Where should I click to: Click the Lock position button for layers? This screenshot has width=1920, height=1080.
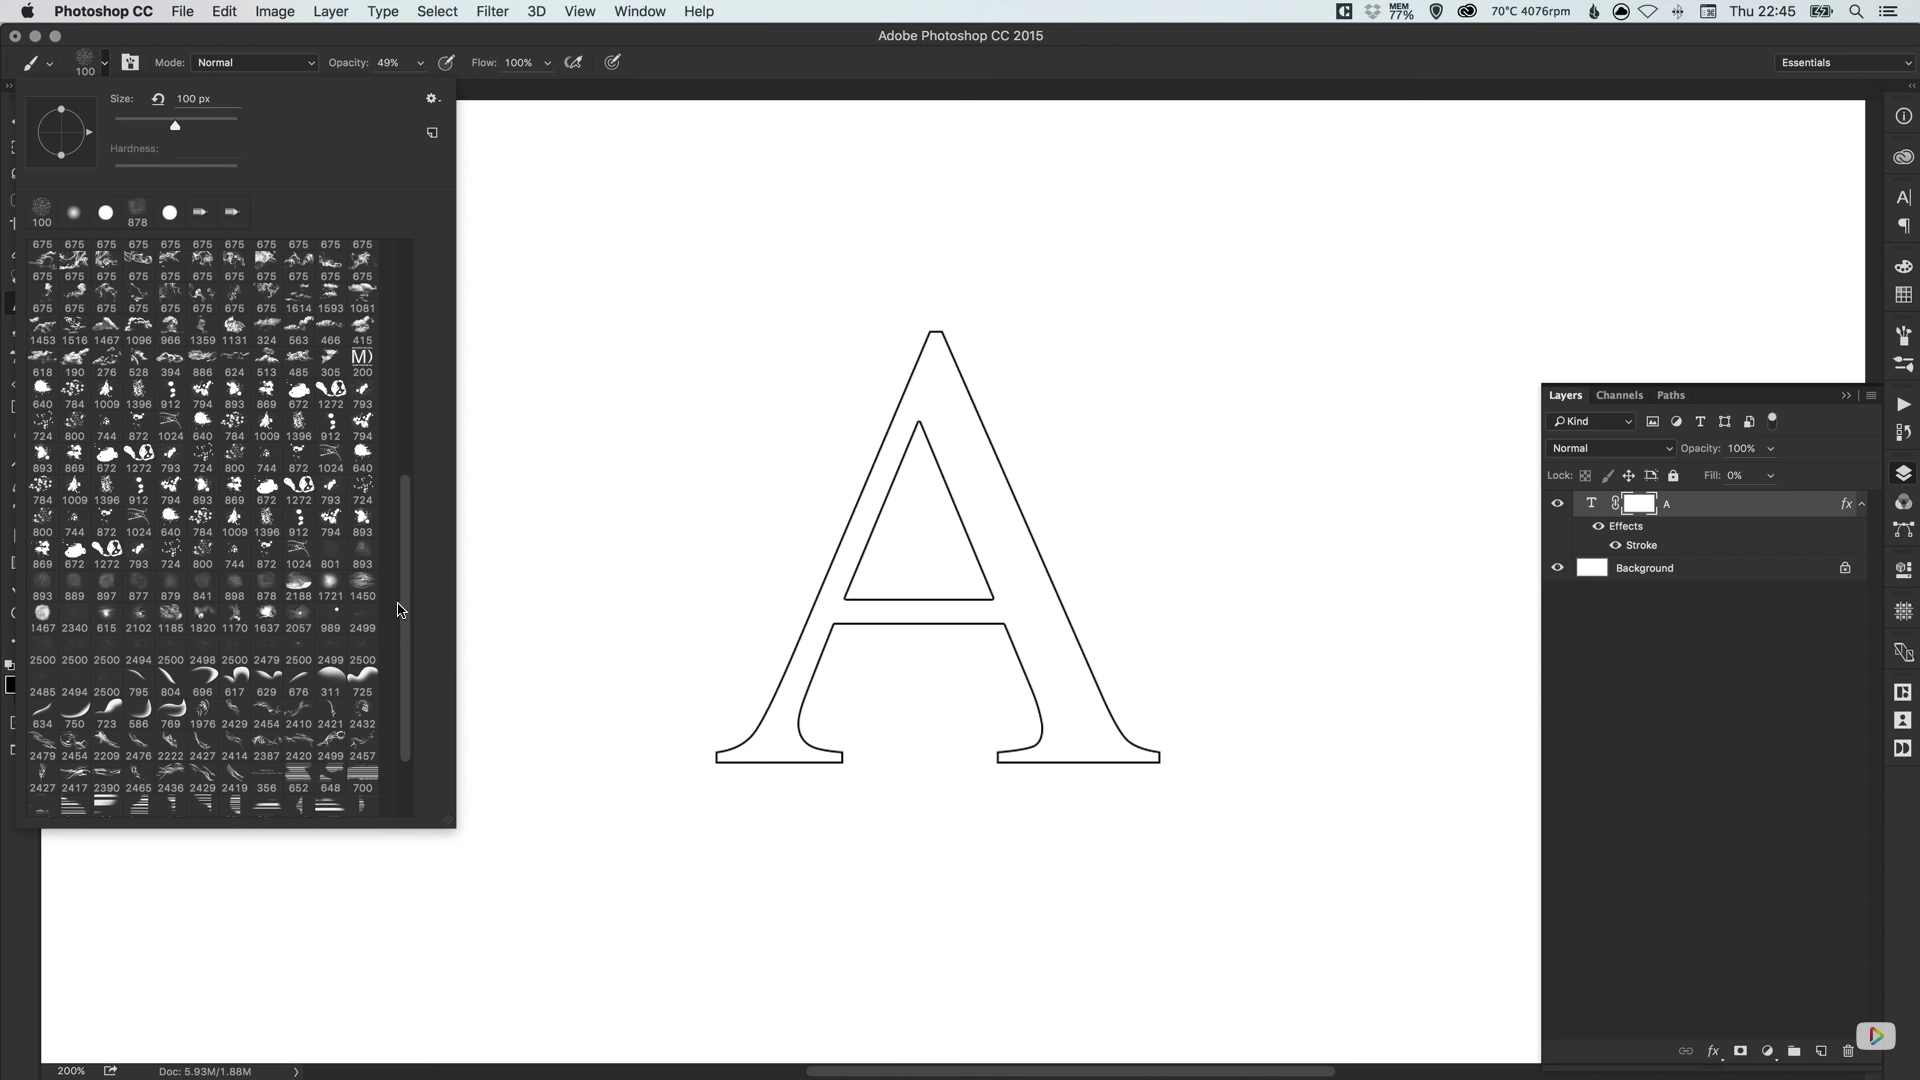(1629, 476)
